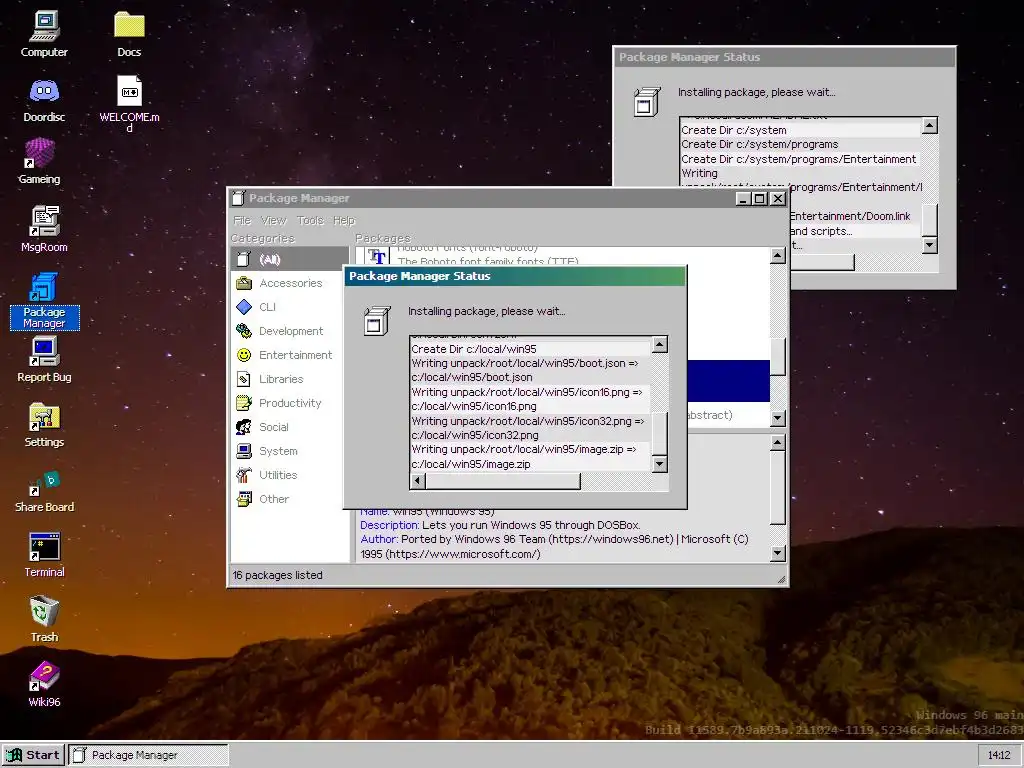Select the Utilities category label
The height and width of the screenshot is (768, 1024).
pyautogui.click(x=278, y=475)
